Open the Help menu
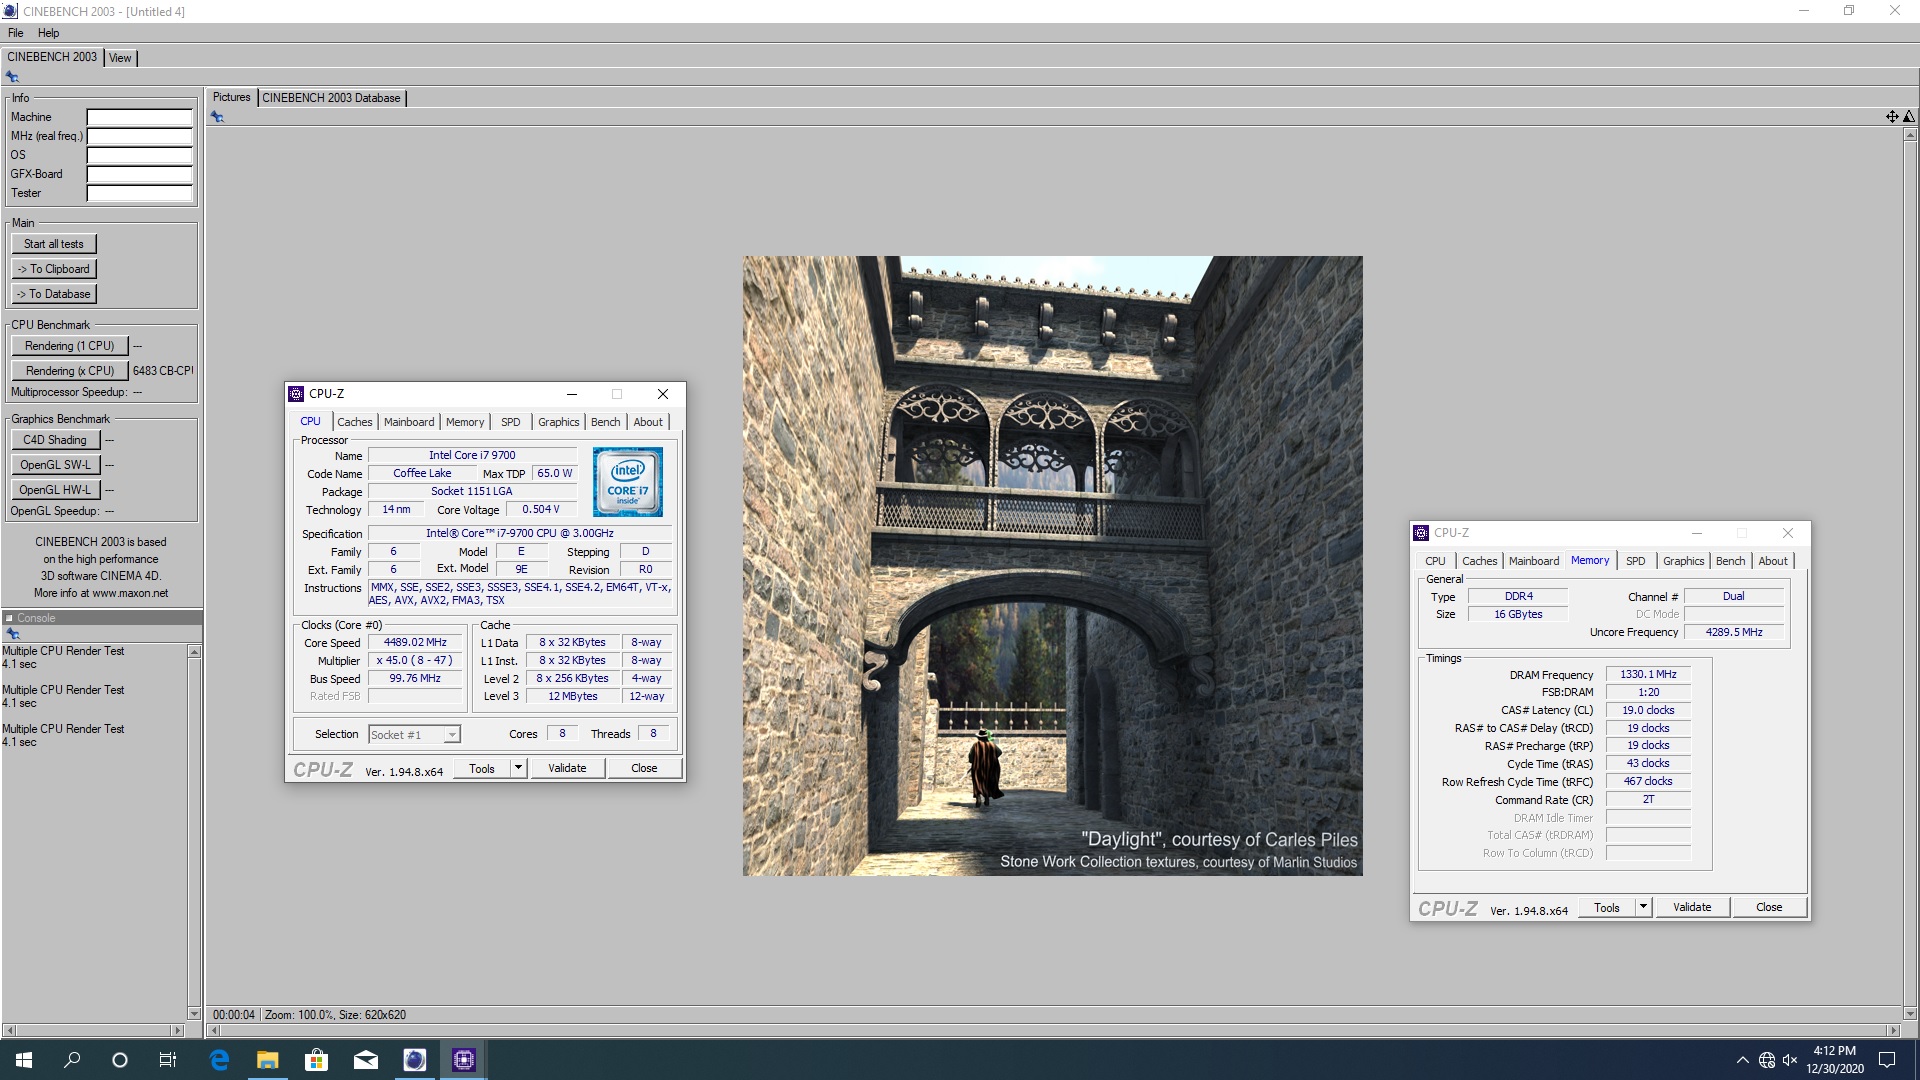 [x=48, y=33]
